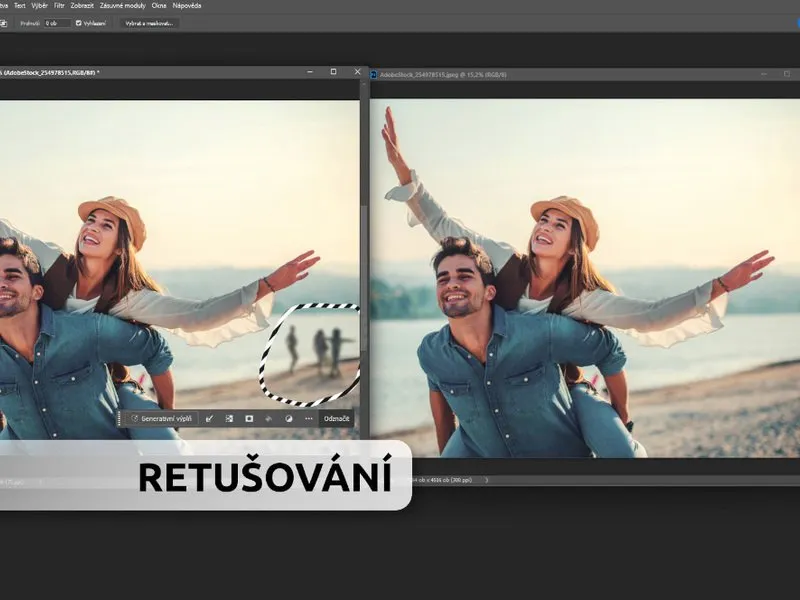Open the Text menu

(x=20, y=6)
